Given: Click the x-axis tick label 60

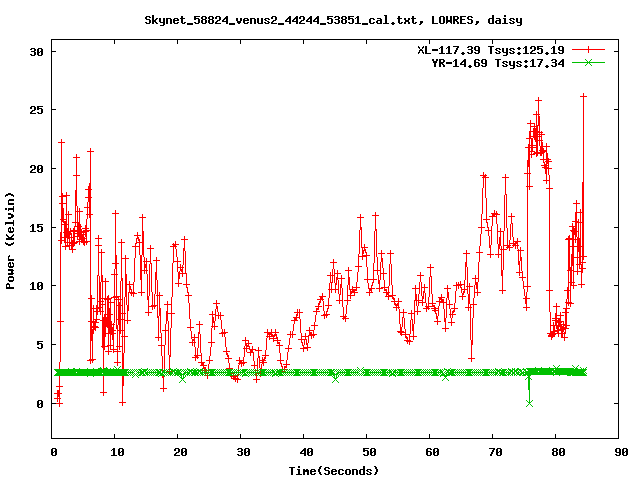Looking at the screenshot, I should (x=433, y=452).
